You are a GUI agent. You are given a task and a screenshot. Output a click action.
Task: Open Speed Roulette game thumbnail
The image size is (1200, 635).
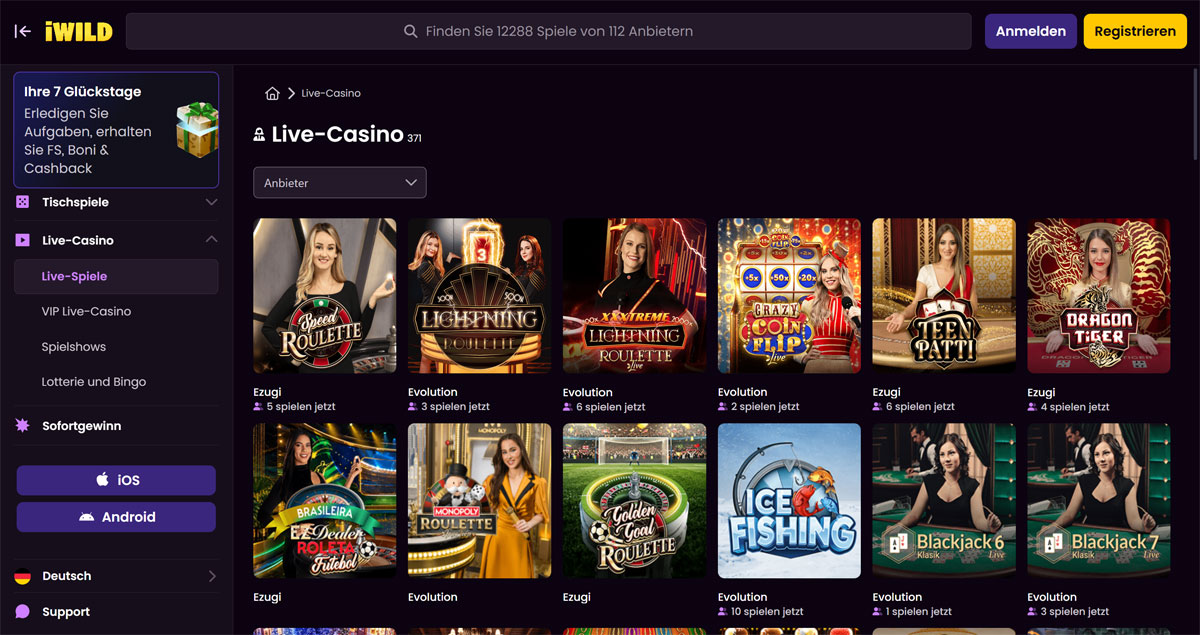(325, 296)
